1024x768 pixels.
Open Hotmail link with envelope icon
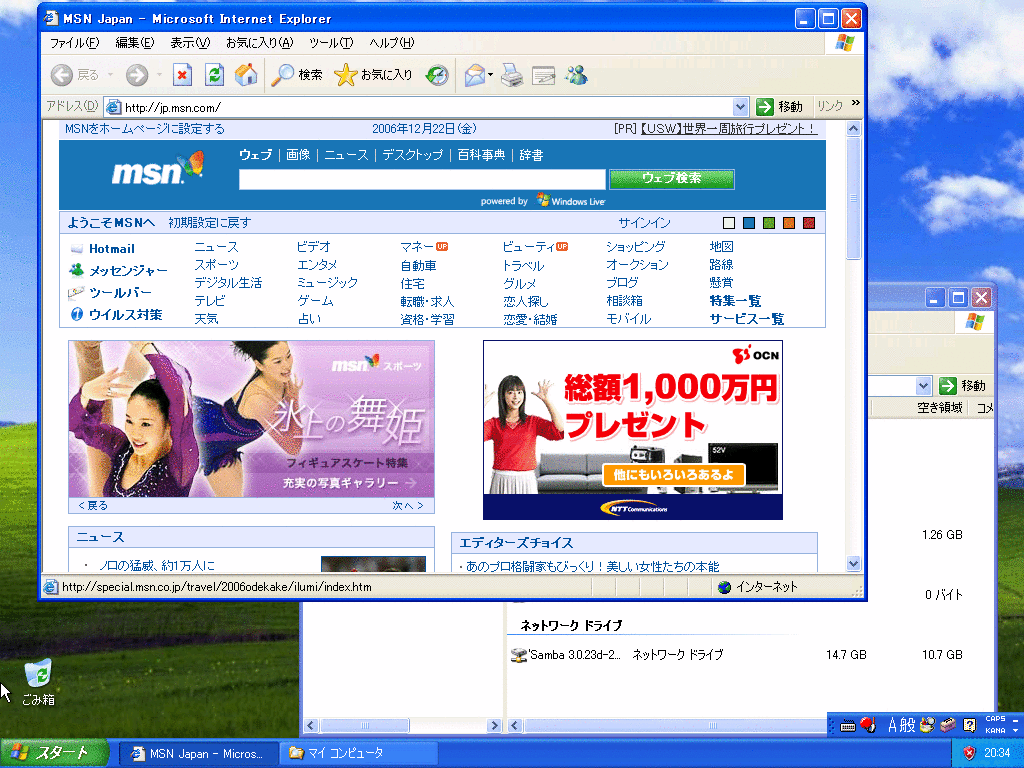[103, 249]
